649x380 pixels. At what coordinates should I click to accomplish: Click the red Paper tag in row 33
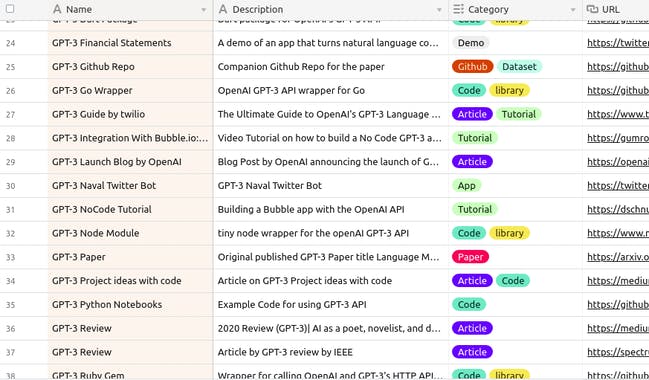471,257
